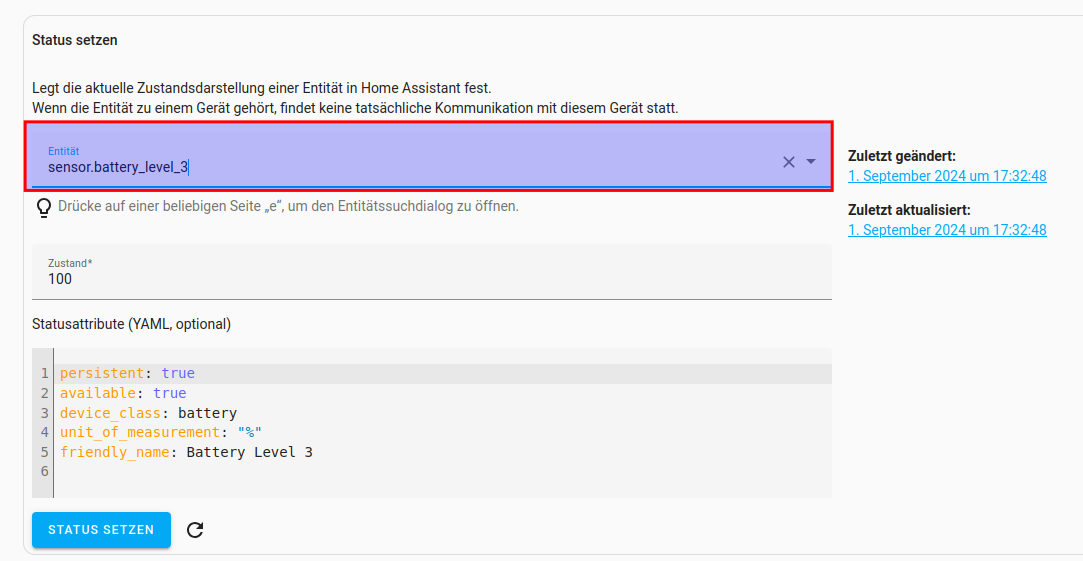Open the timestamp link under Zuletzt geändert
This screenshot has width=1083, height=561.
(946, 176)
